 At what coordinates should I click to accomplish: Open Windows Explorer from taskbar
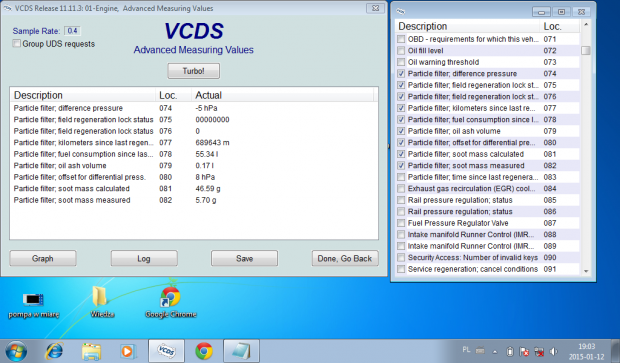pos(91,351)
